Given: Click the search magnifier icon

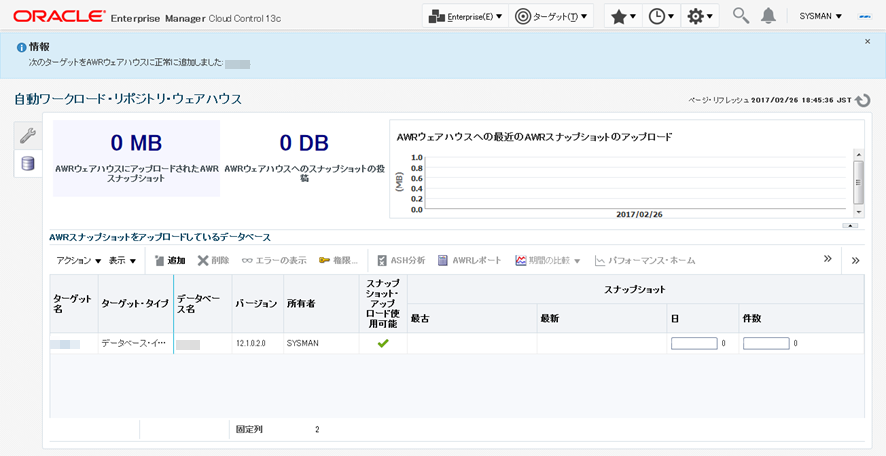Looking at the screenshot, I should pos(741,16).
